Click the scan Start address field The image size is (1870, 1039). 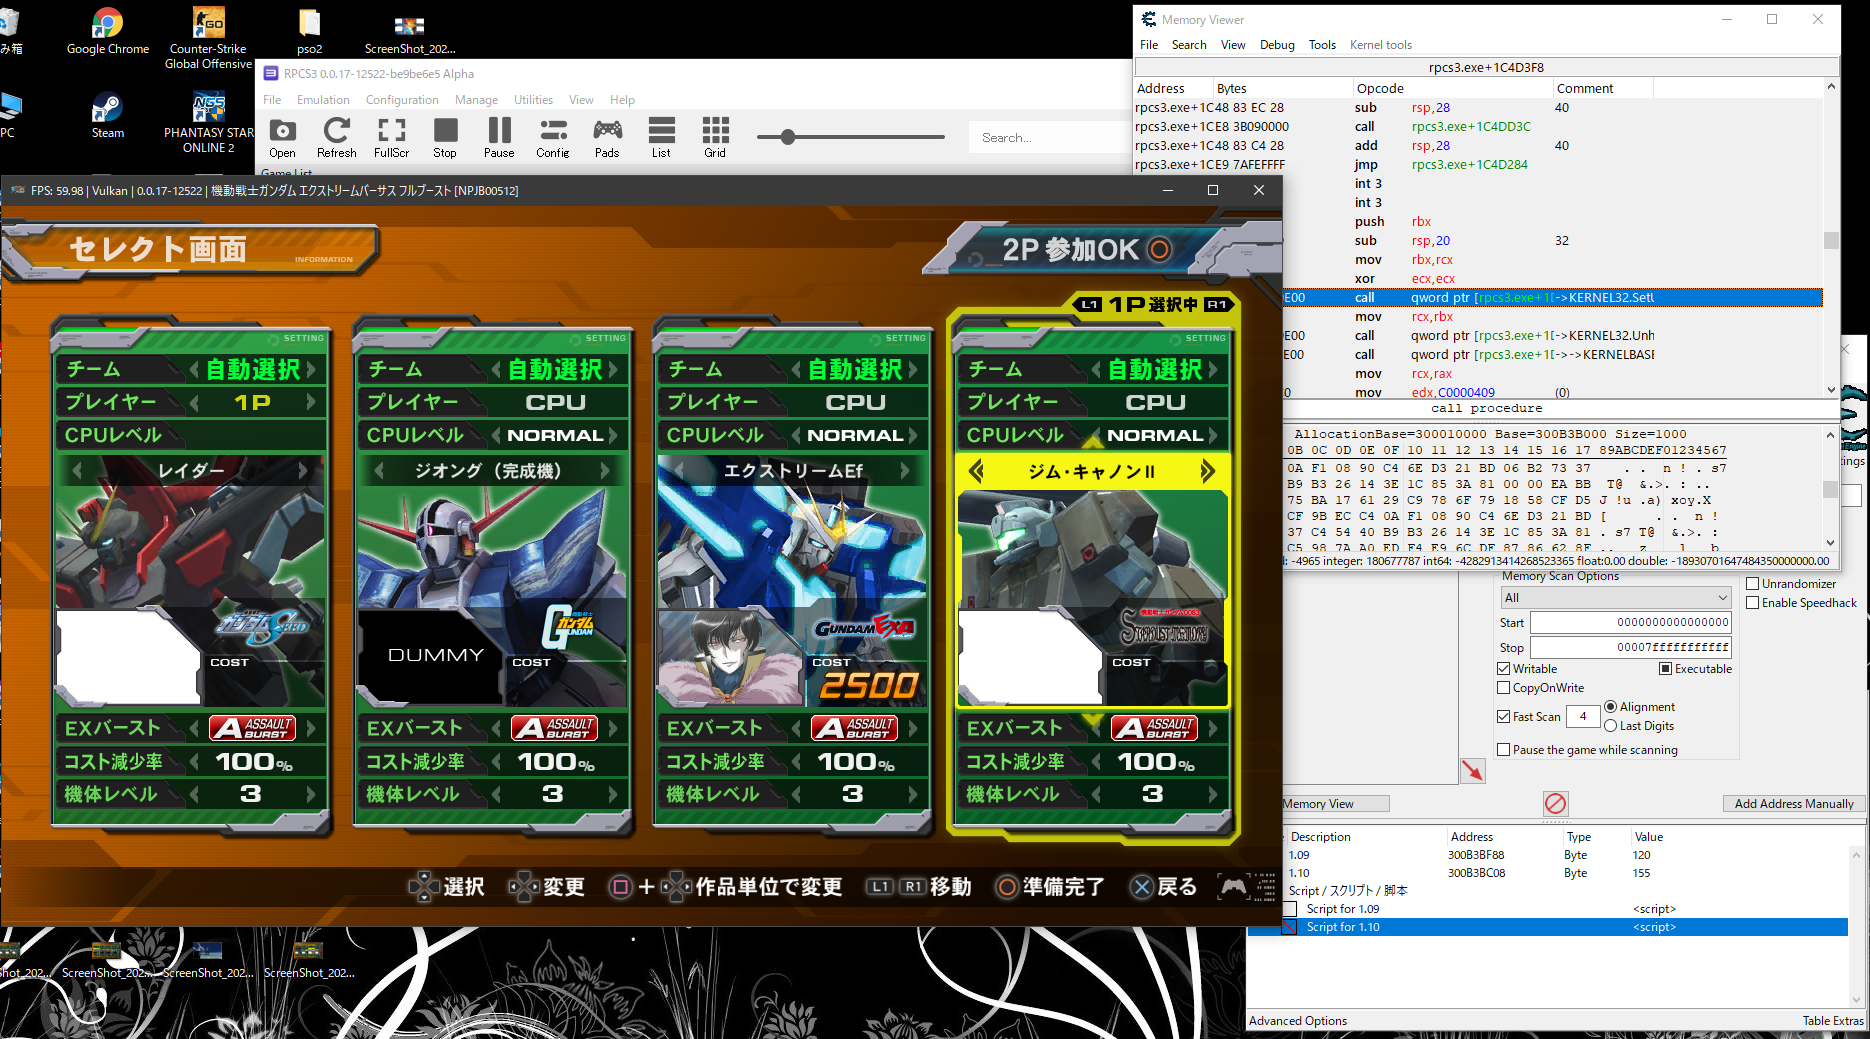pos(1631,622)
